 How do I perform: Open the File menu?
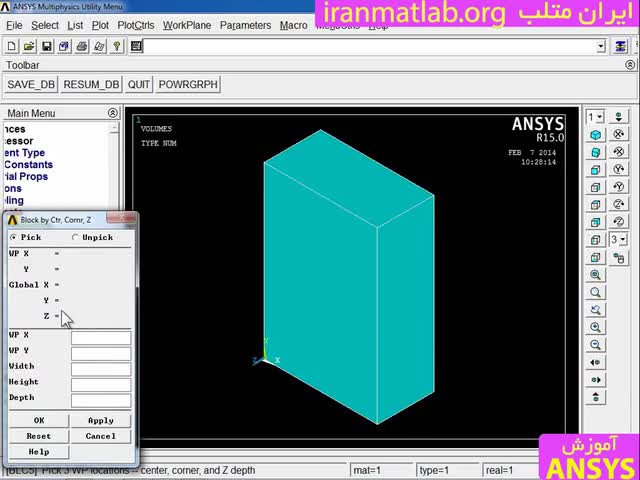[14, 25]
